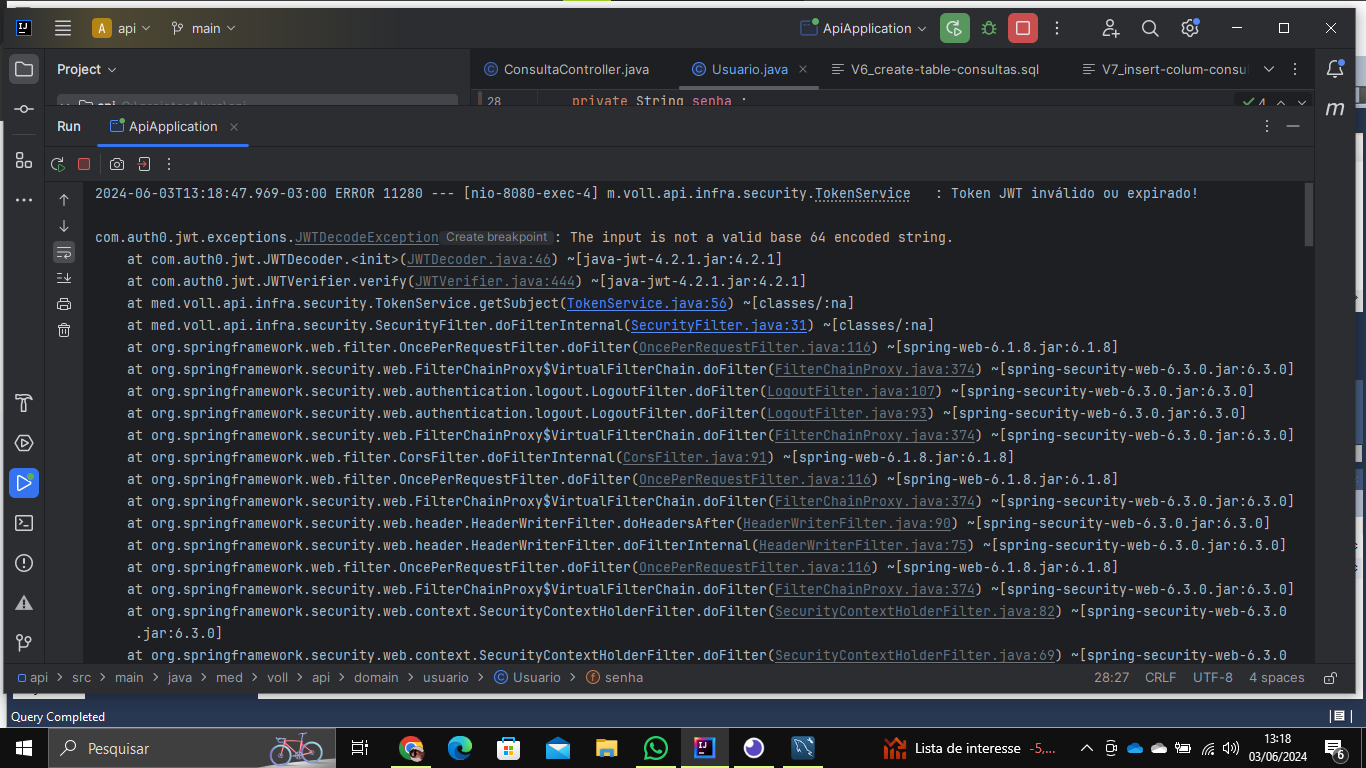1366x768 pixels.
Task: Open the Git tool window
Action: pos(24,643)
